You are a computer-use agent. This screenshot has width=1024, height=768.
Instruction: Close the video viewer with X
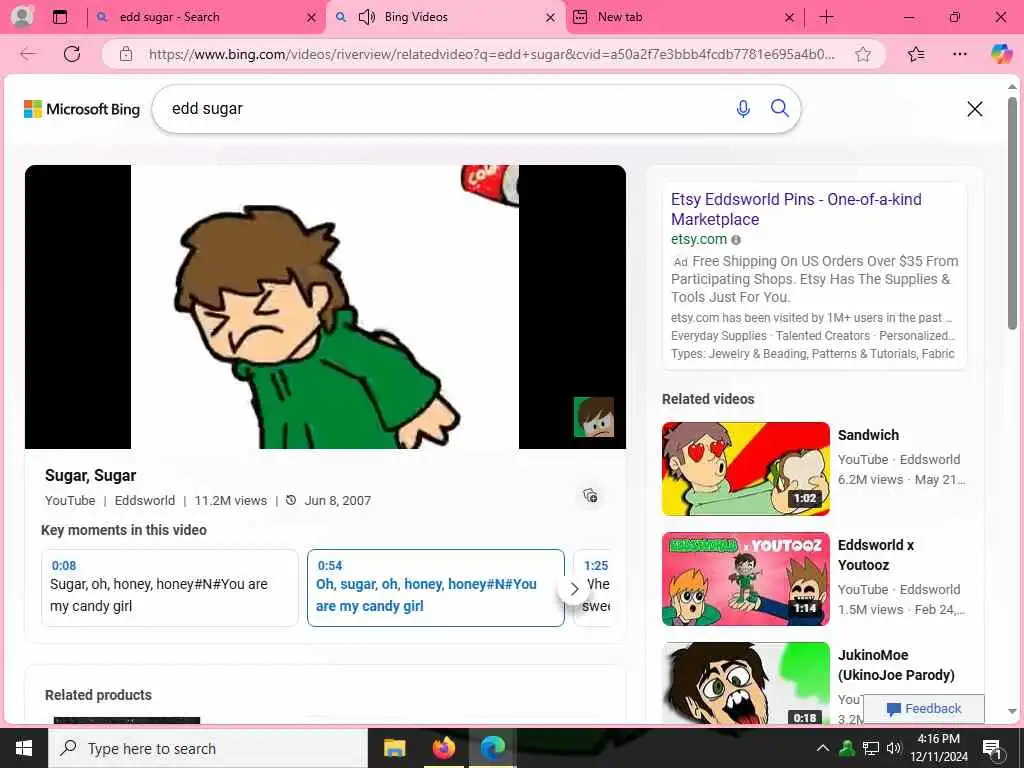(x=974, y=109)
